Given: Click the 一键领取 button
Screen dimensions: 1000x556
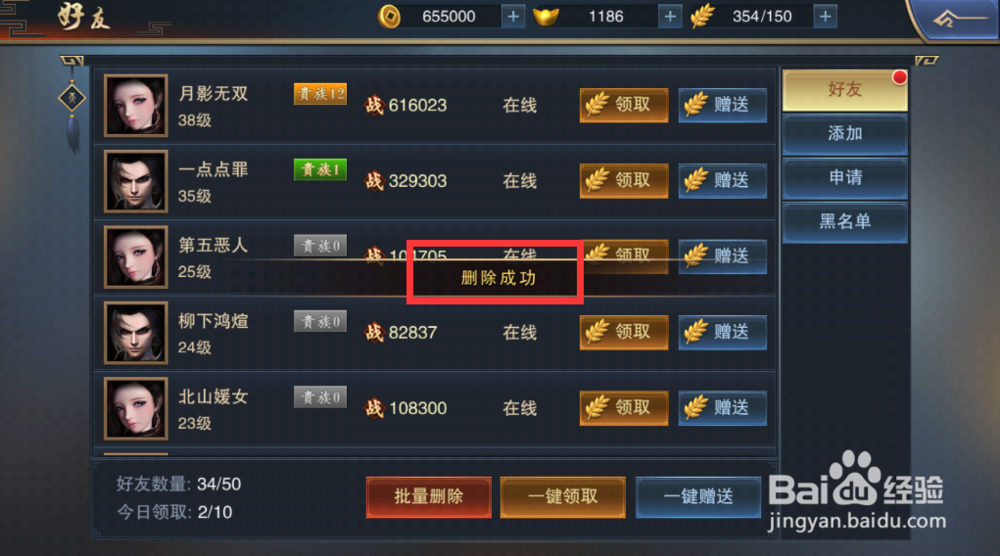Looking at the screenshot, I should [x=562, y=497].
